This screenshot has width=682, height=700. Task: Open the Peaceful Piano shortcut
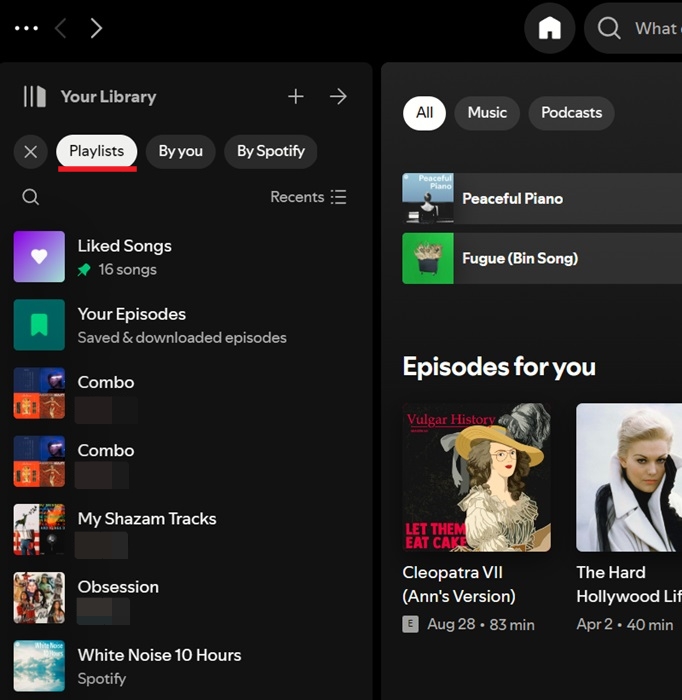542,198
